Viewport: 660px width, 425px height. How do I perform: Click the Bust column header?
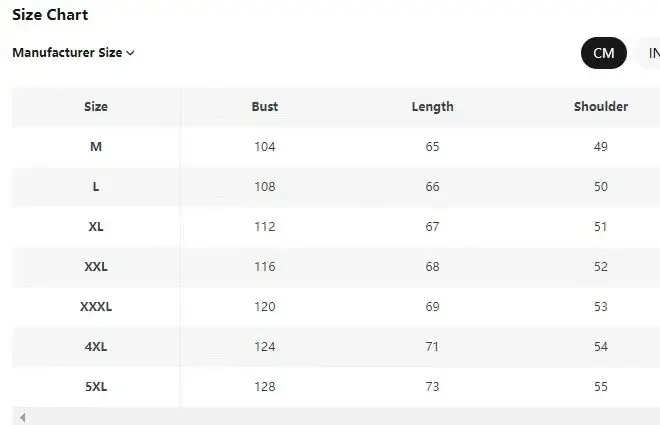click(x=265, y=107)
